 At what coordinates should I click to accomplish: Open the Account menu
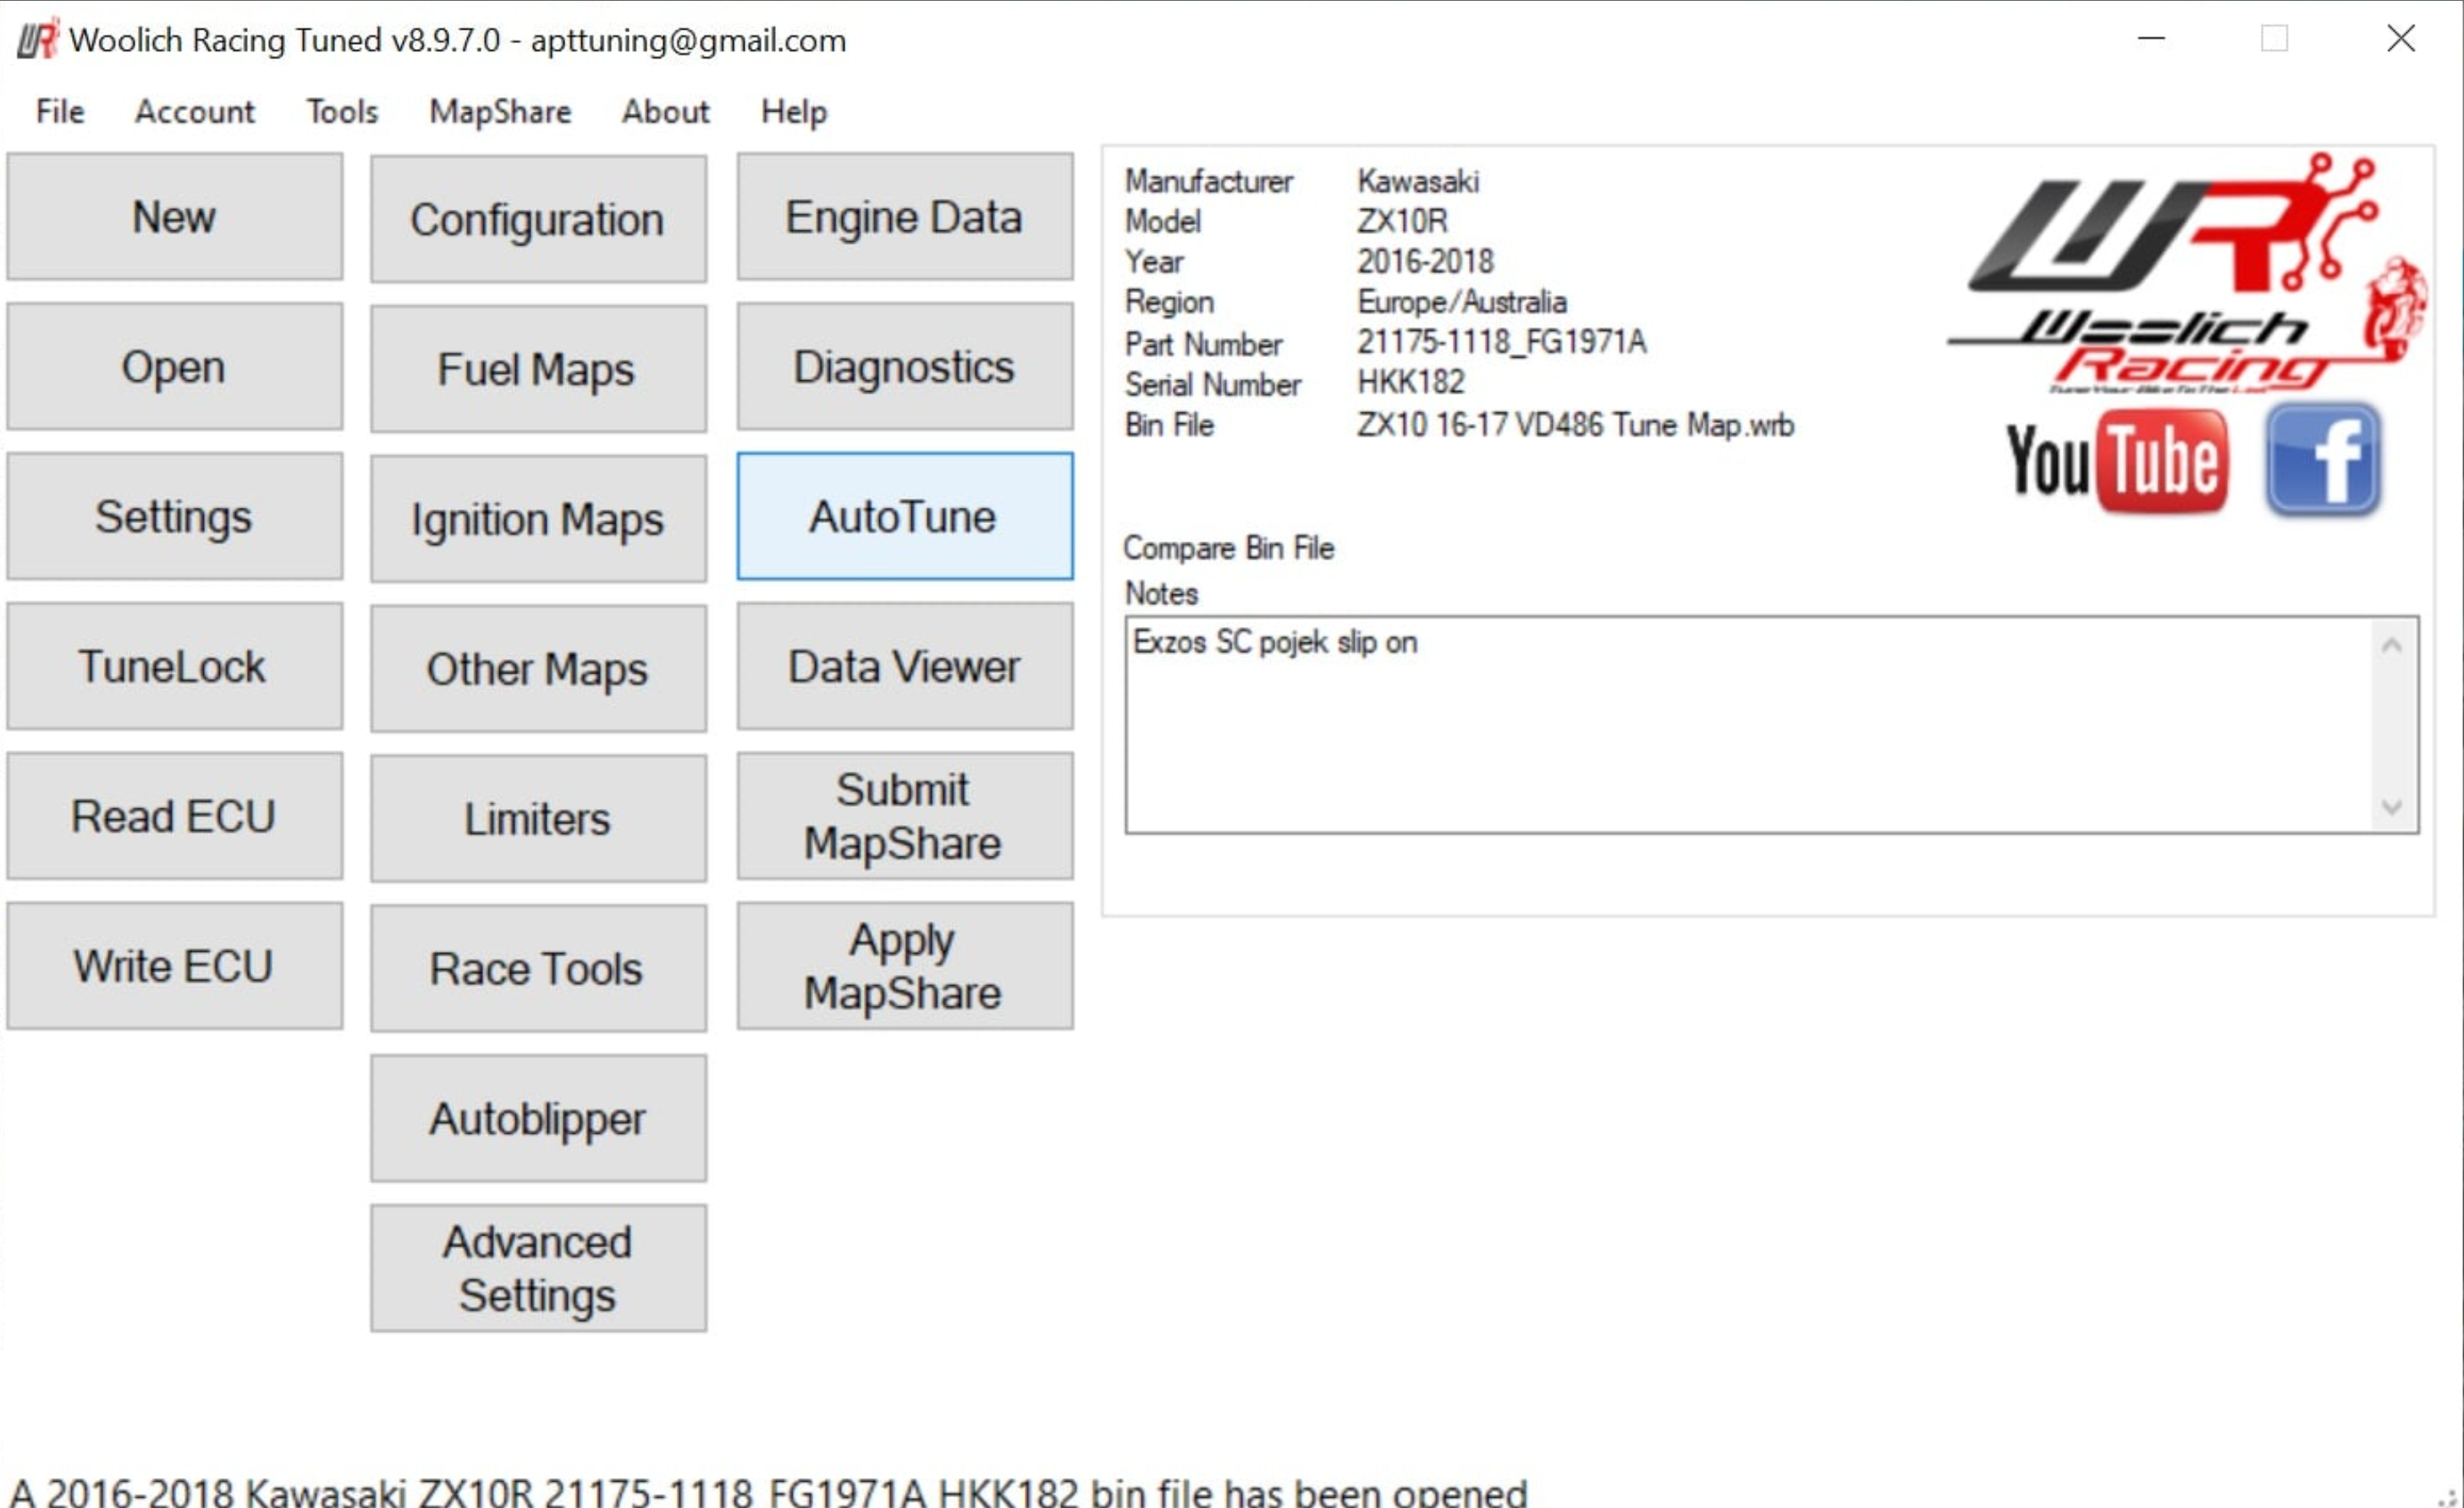click(195, 111)
